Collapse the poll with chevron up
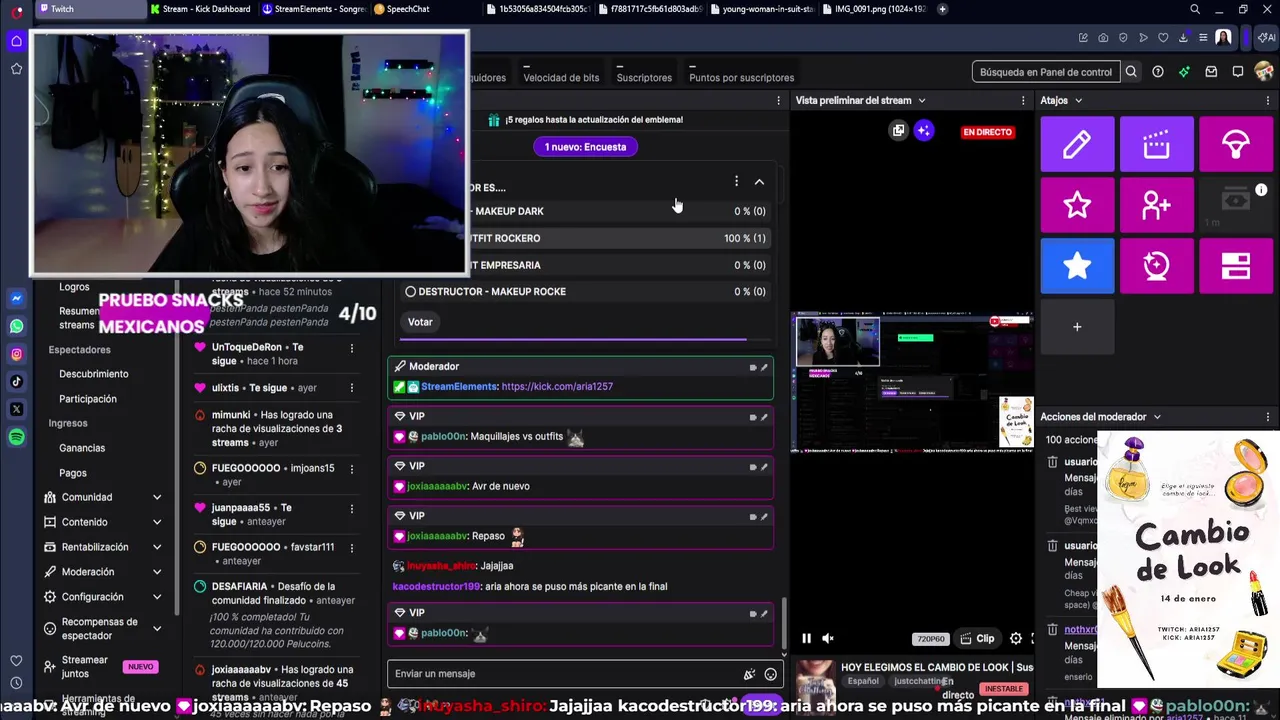 pyautogui.click(x=759, y=182)
